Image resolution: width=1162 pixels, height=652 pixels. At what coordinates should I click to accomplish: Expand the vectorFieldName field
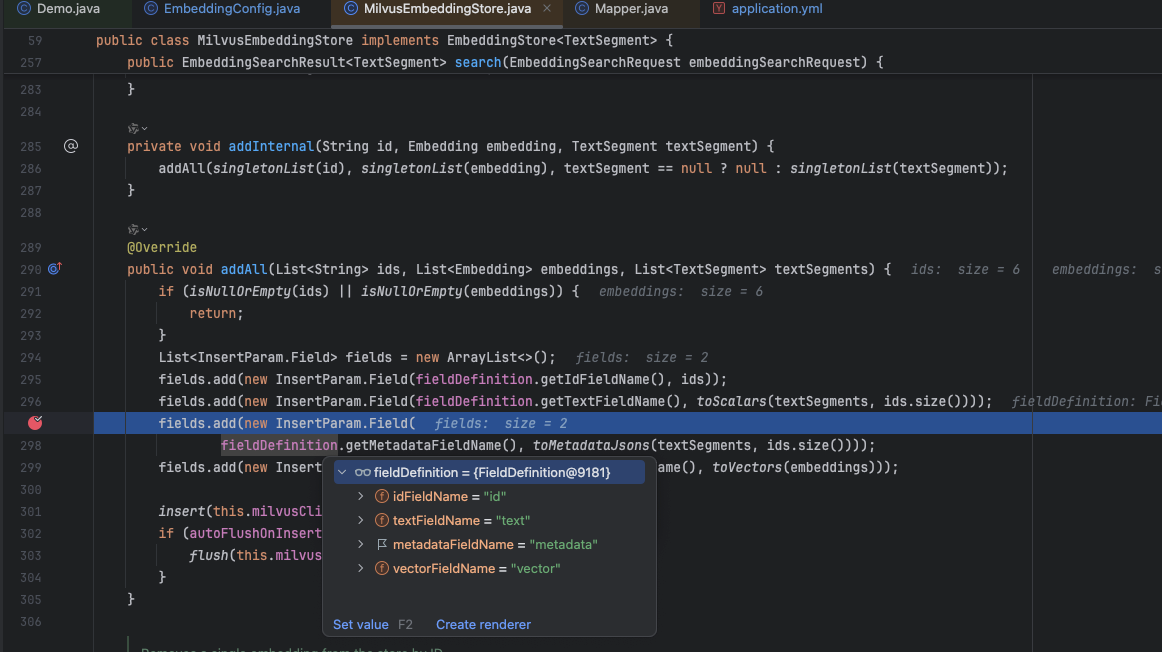point(361,569)
